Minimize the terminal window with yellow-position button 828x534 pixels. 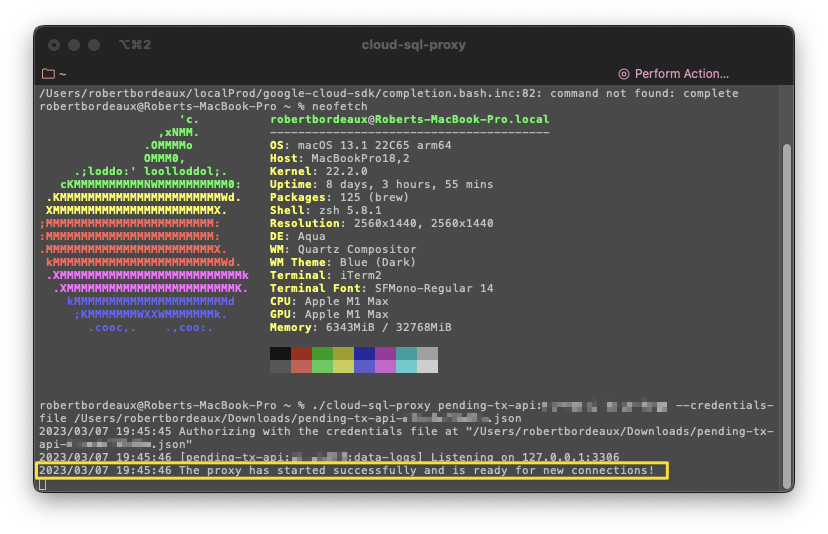74,45
